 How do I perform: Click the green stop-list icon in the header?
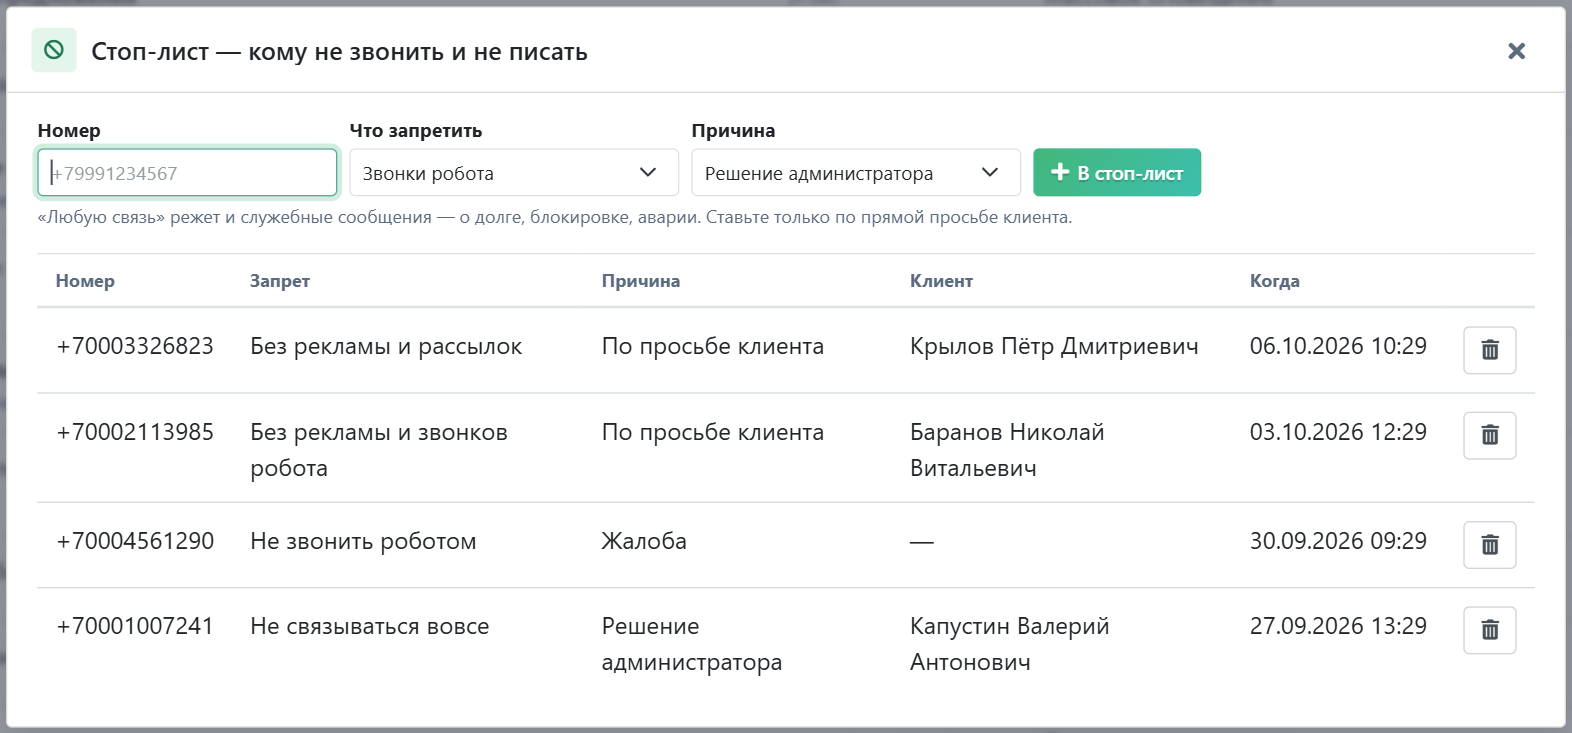tap(54, 50)
